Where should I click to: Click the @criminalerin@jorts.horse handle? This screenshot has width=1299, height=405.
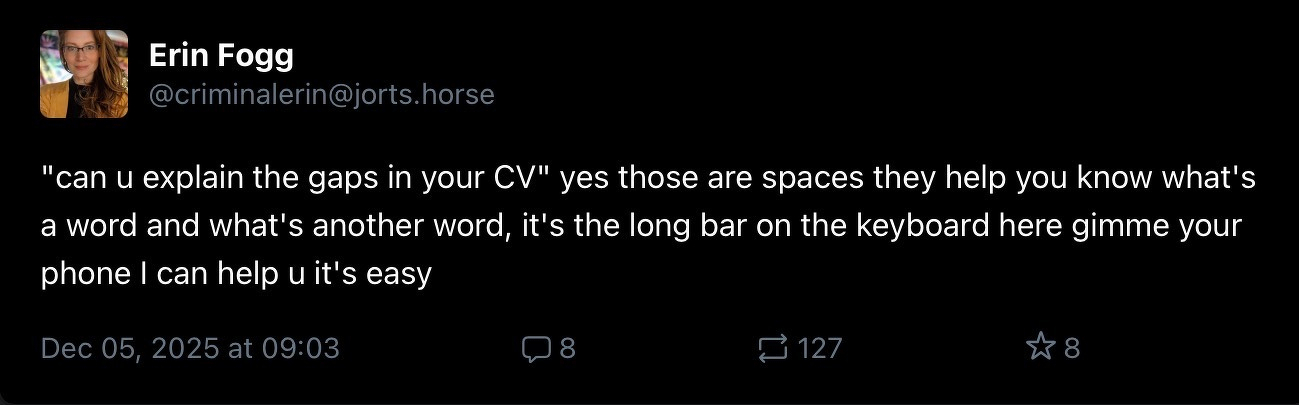click(x=321, y=95)
